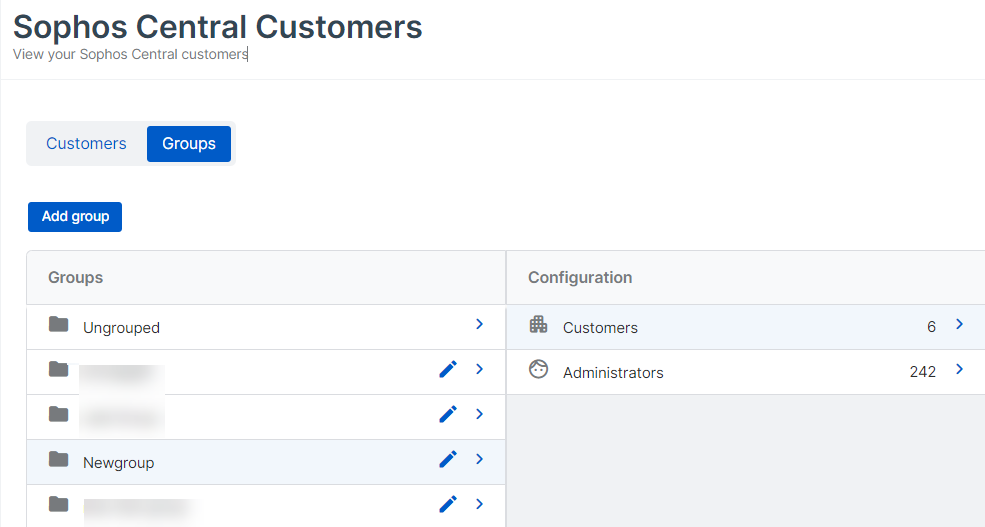
Task: Click the chevron for the group below Newgroup
Action: (x=480, y=504)
